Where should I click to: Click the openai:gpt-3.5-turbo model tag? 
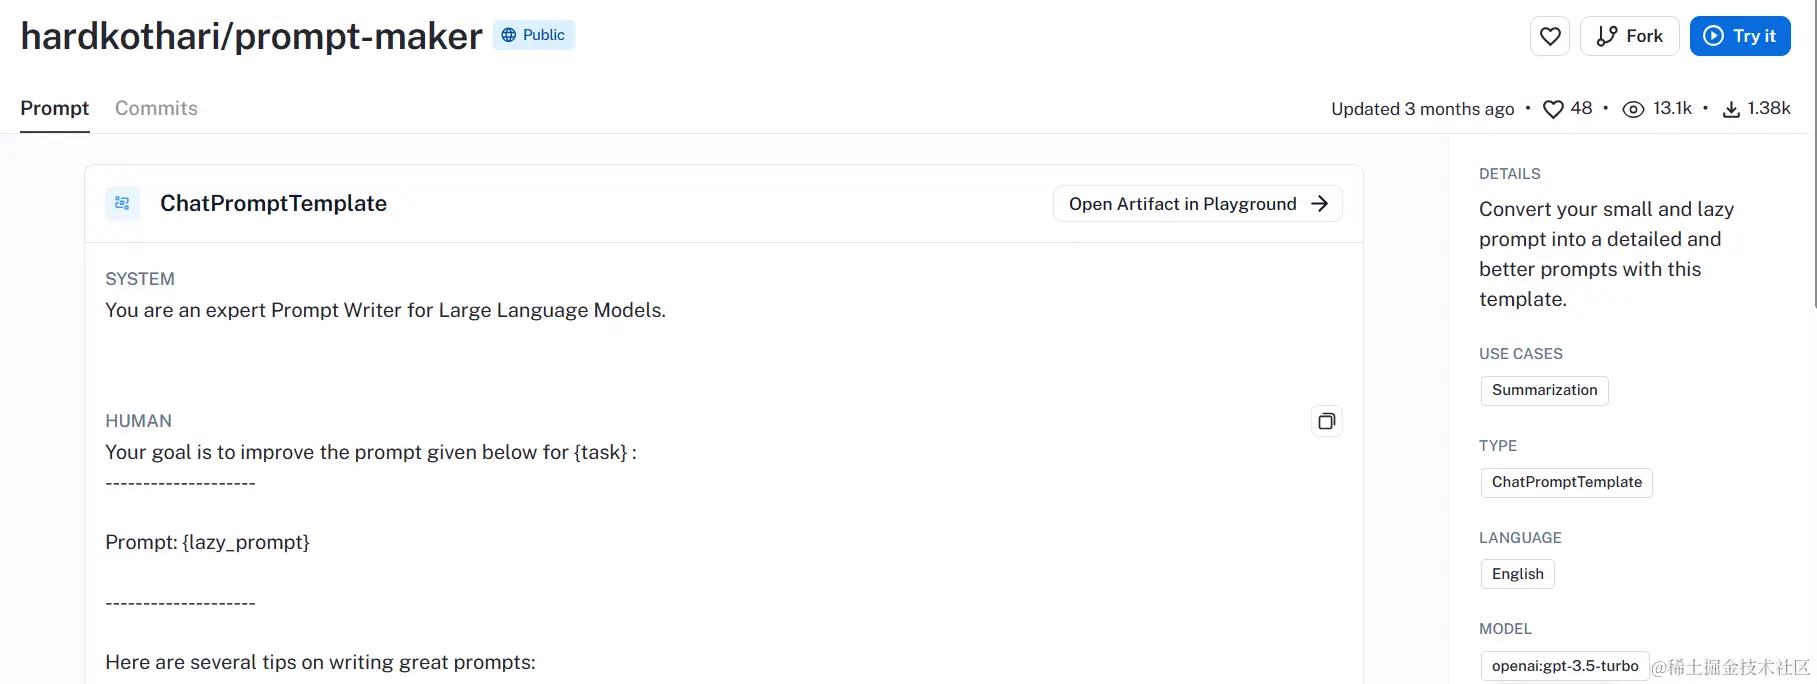click(1565, 666)
